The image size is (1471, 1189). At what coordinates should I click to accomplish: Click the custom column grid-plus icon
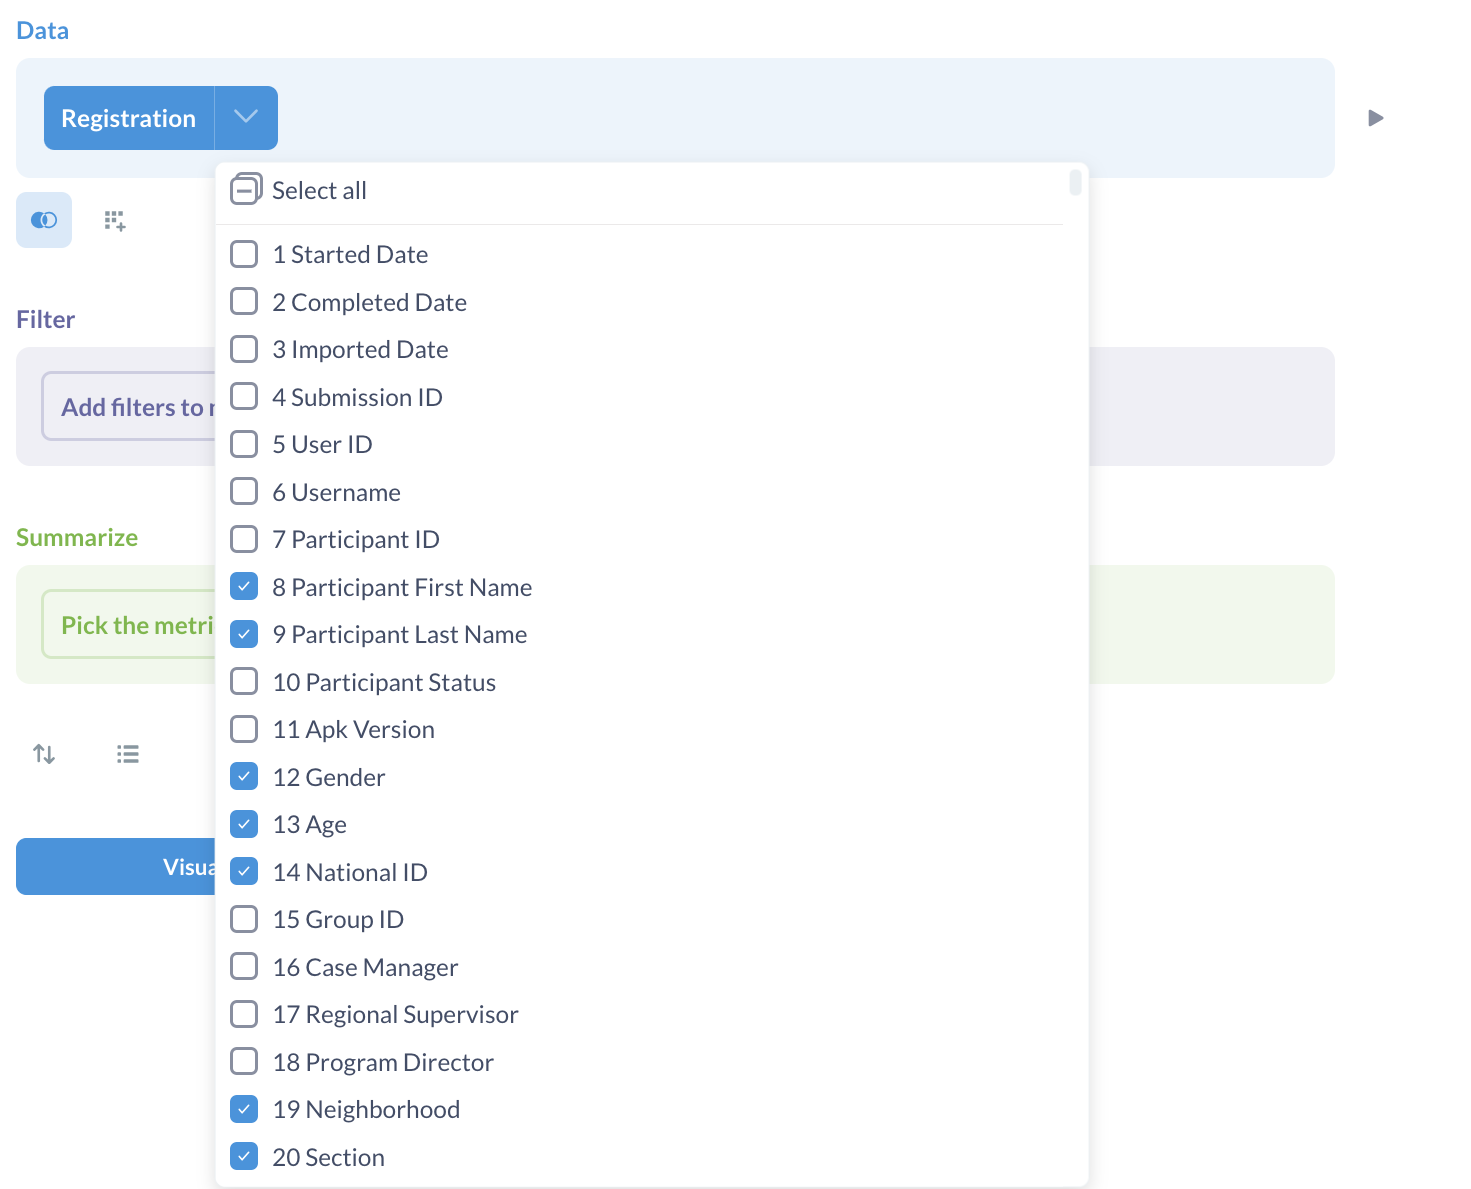coord(114,220)
